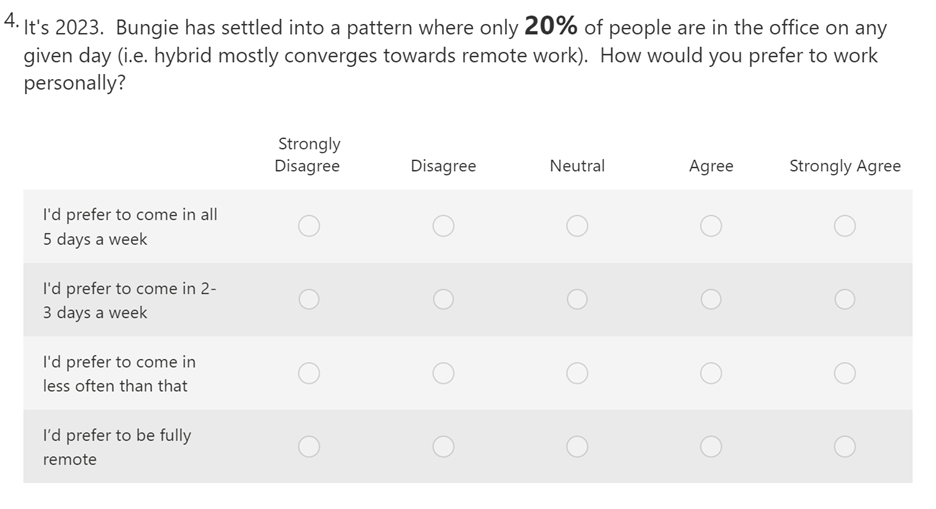Choose Disagree for less often than that
Screen dimensions: 936x509
tap(443, 373)
